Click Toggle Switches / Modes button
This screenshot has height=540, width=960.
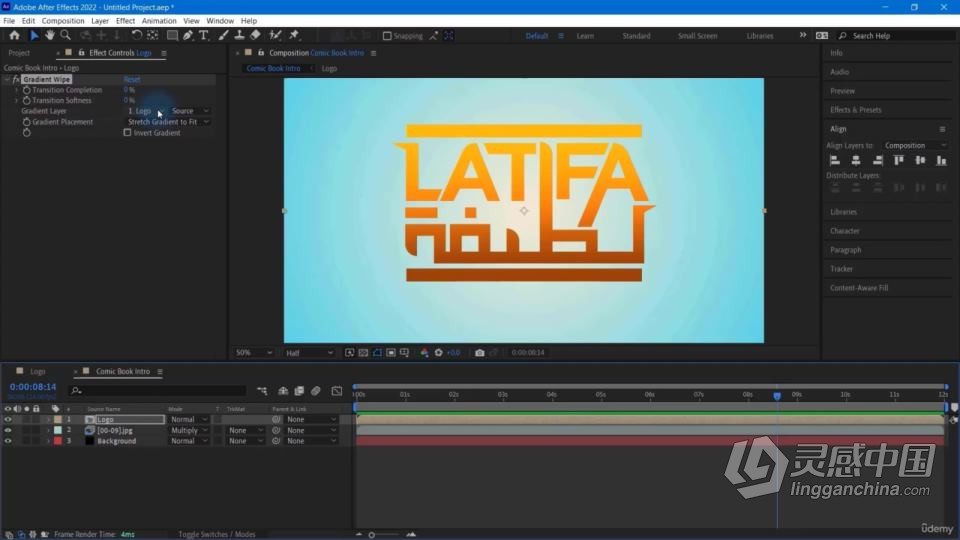[x=217, y=534]
